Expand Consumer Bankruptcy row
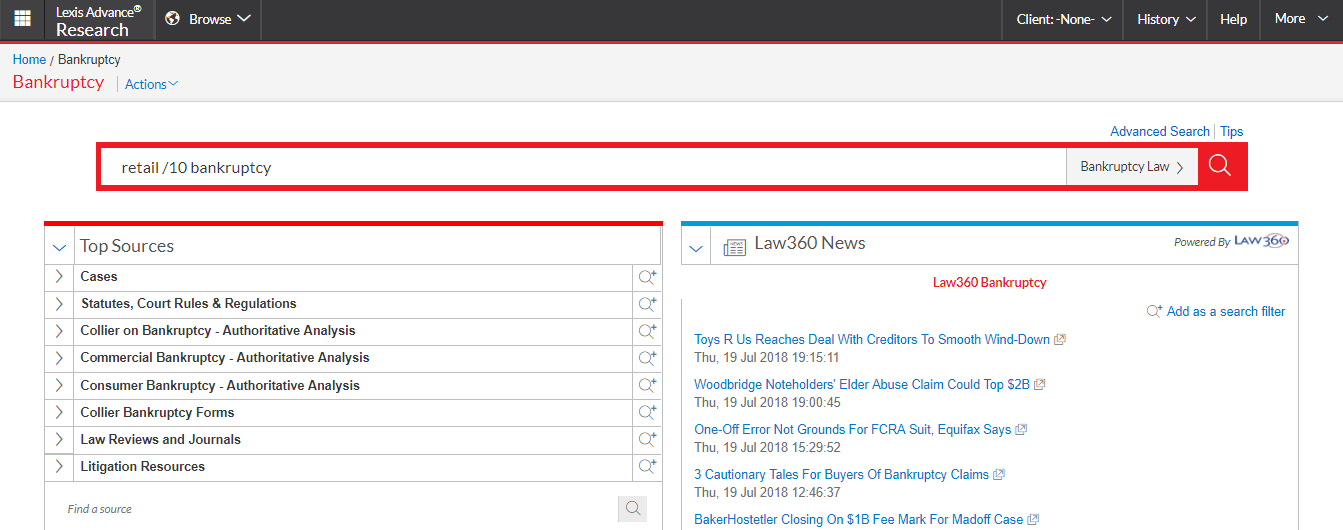Viewport: 1343px width, 530px height. [x=59, y=385]
